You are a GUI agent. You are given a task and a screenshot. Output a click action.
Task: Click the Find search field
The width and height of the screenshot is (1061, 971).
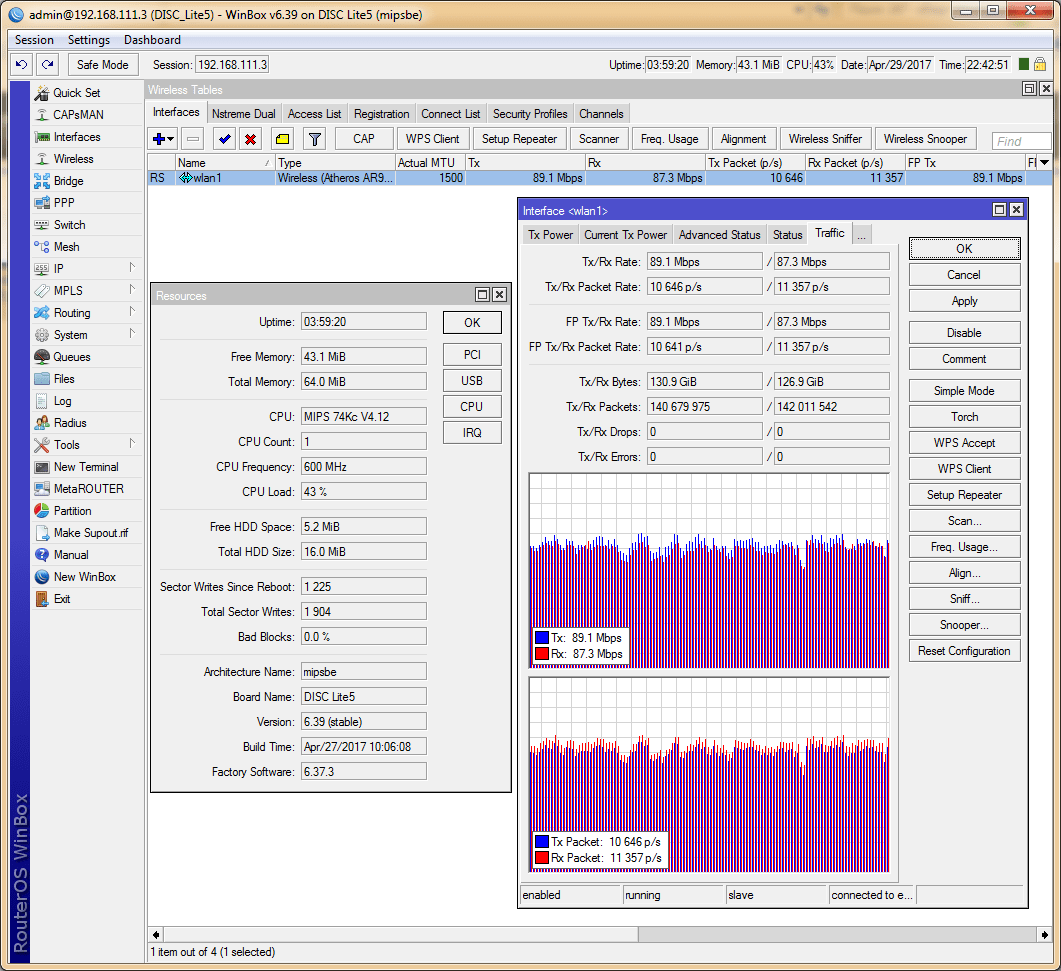1020,141
